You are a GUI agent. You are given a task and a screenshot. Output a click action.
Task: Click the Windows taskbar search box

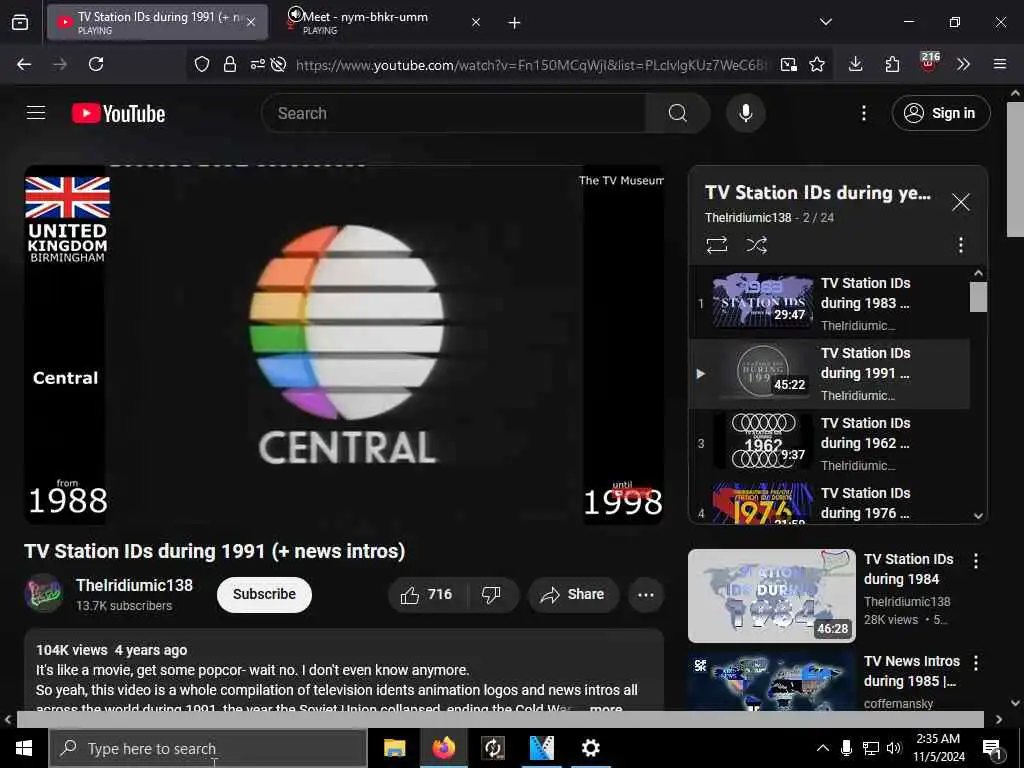208,748
